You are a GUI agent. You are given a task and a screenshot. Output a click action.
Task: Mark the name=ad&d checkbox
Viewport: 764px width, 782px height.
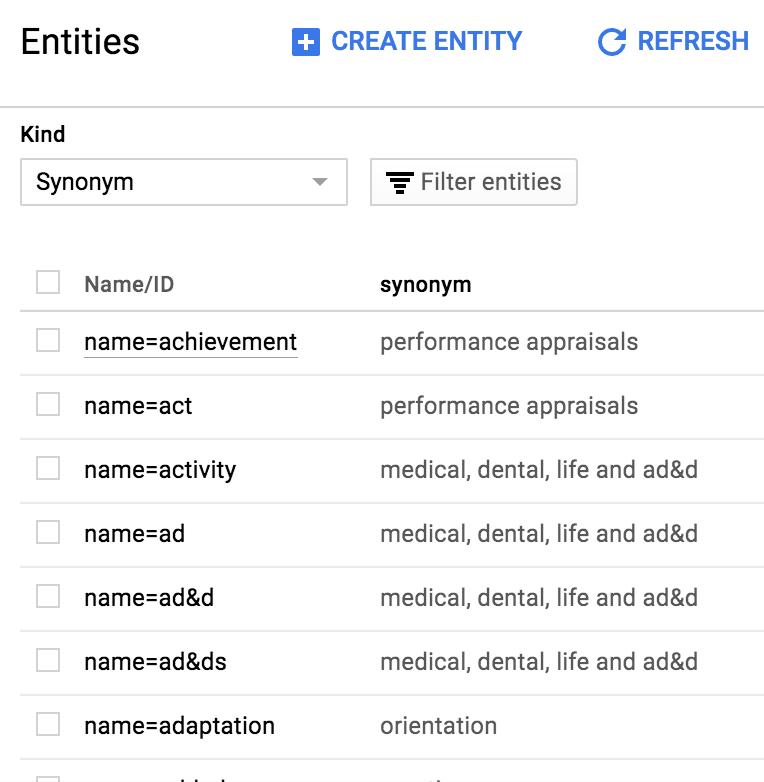48,597
